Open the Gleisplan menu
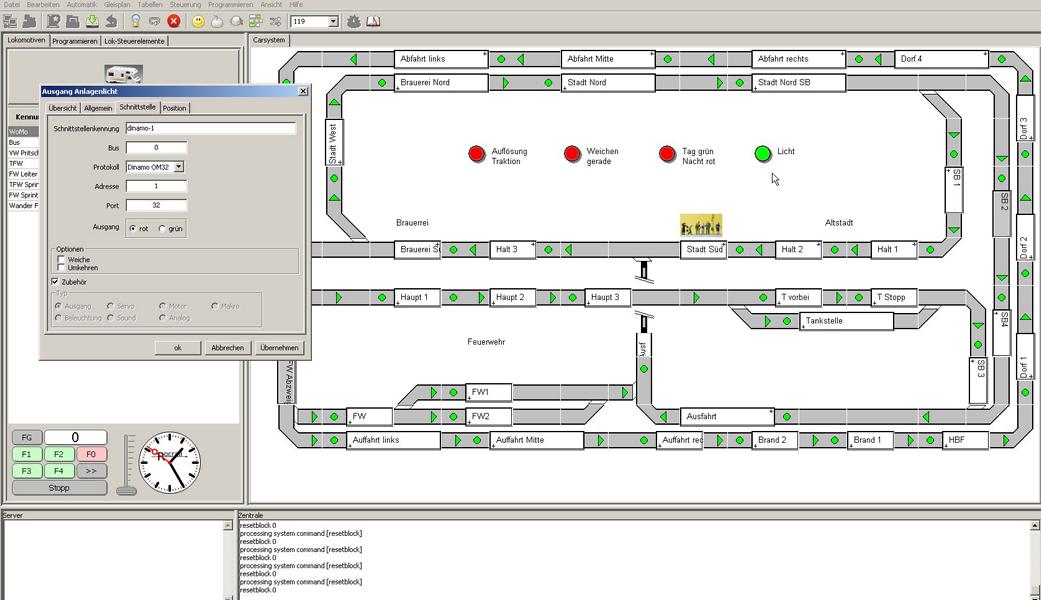This screenshot has width=1041, height=600. pos(116,5)
